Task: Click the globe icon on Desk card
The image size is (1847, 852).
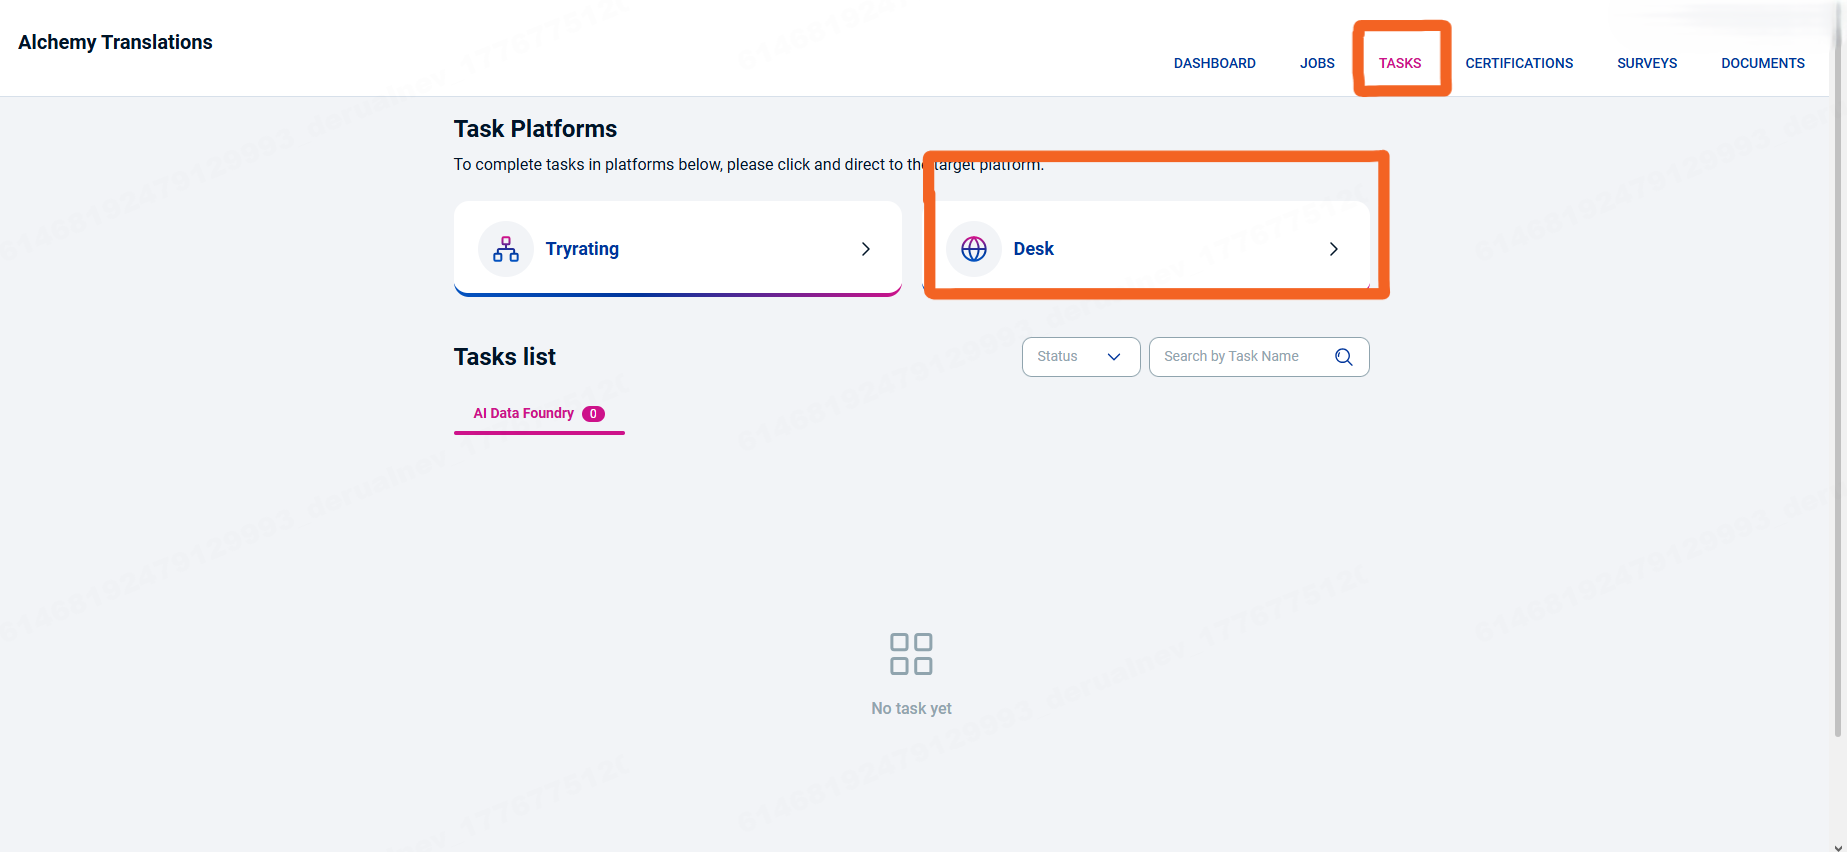Action: pyautogui.click(x=973, y=249)
